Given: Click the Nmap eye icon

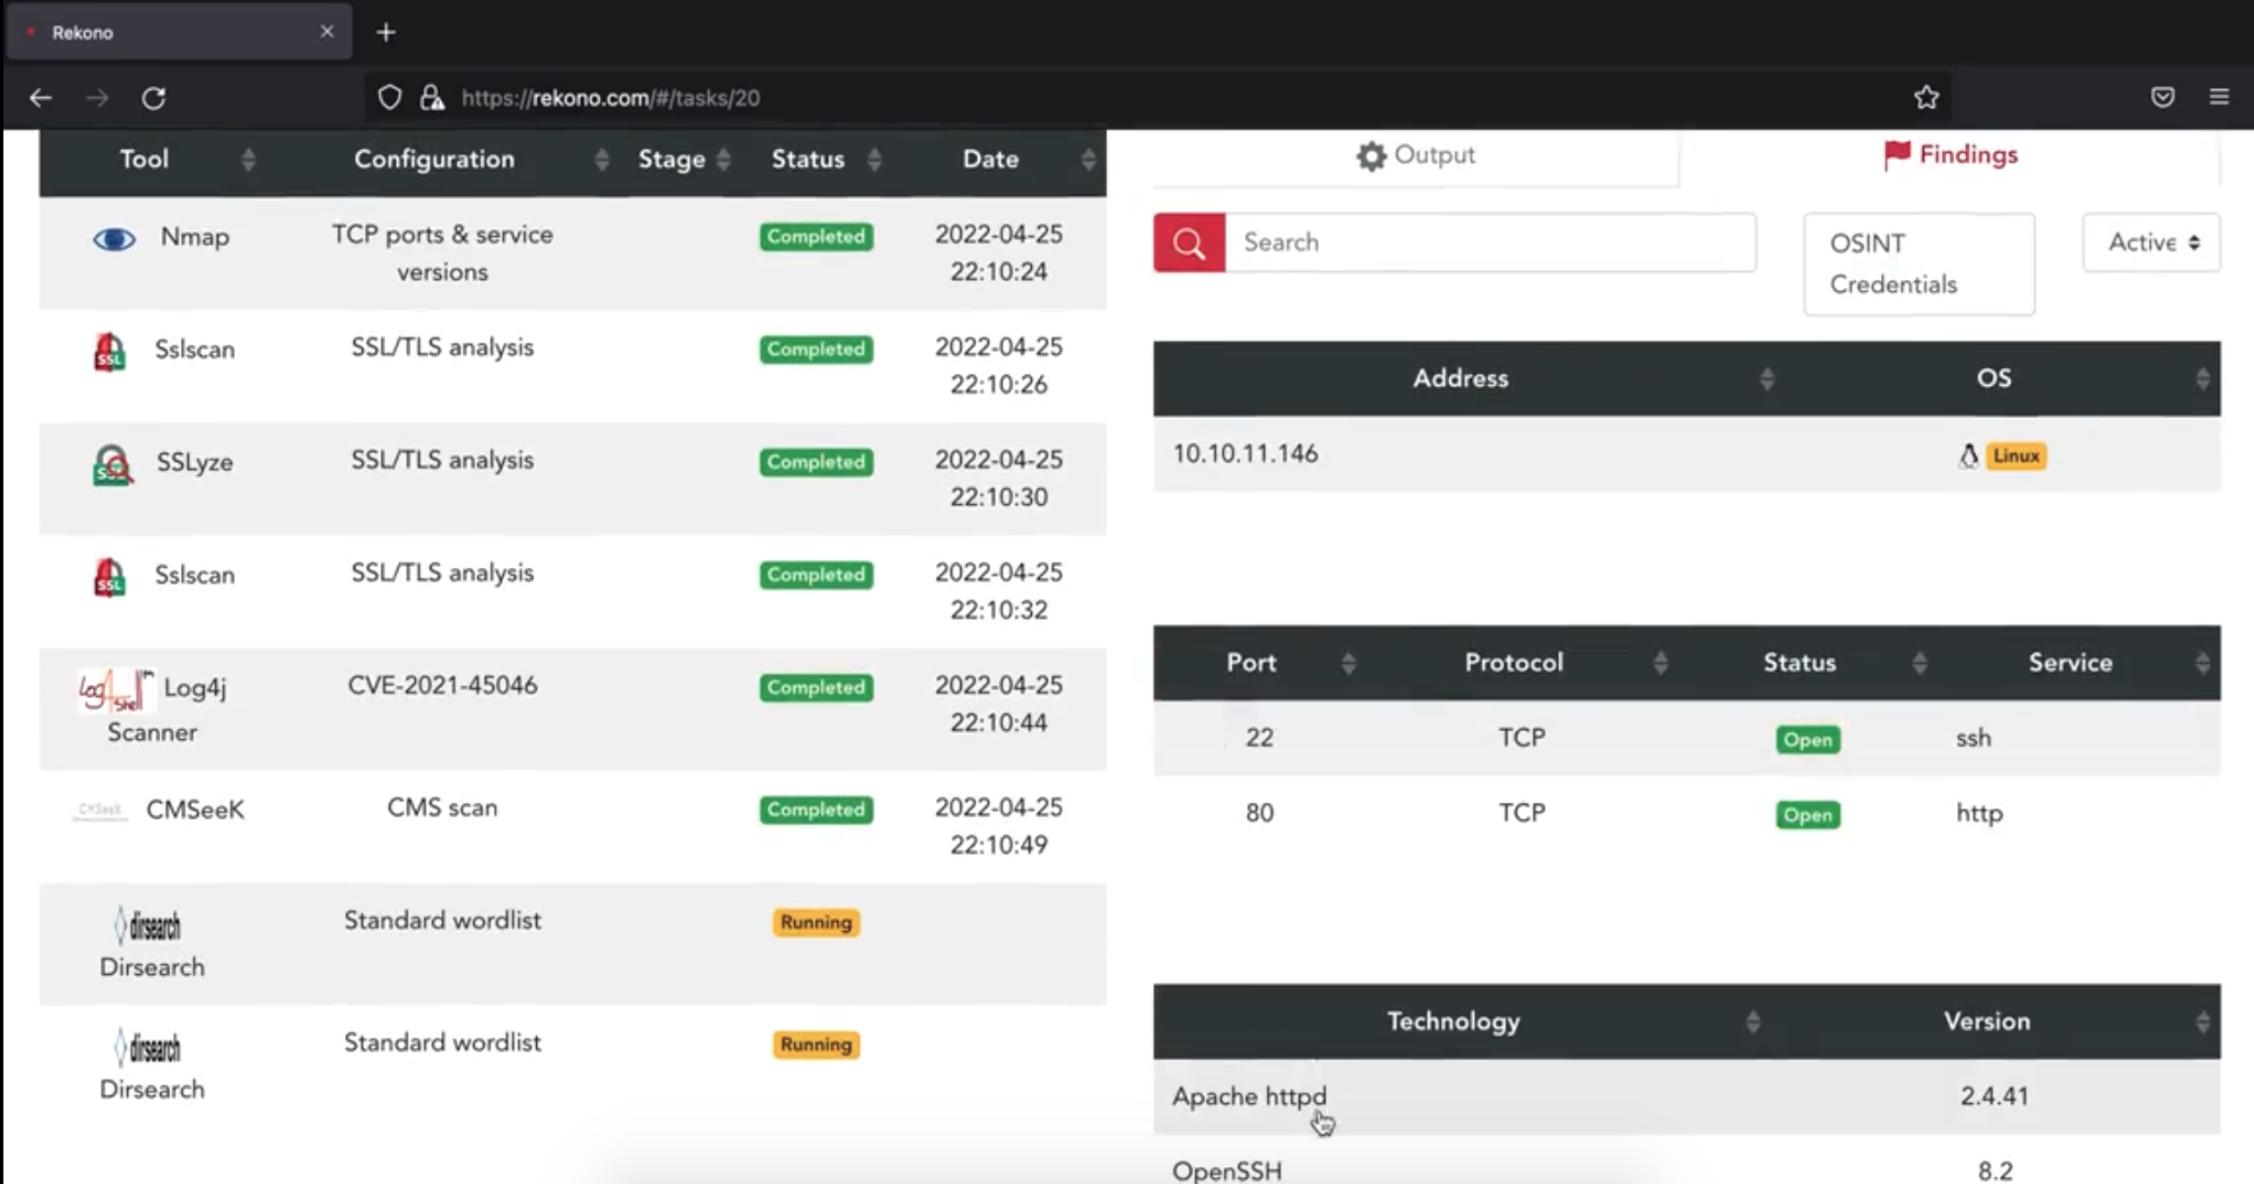Looking at the screenshot, I should click(x=114, y=239).
